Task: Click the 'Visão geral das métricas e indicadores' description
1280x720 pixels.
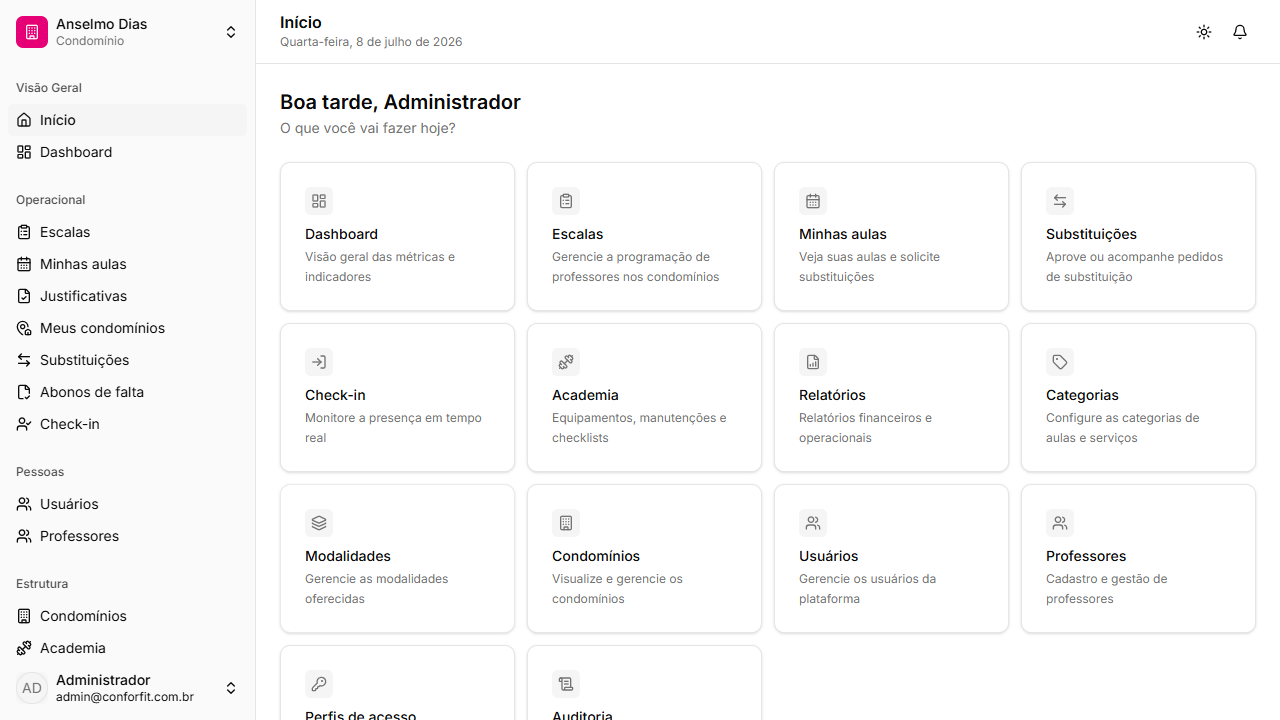Action: (380, 267)
